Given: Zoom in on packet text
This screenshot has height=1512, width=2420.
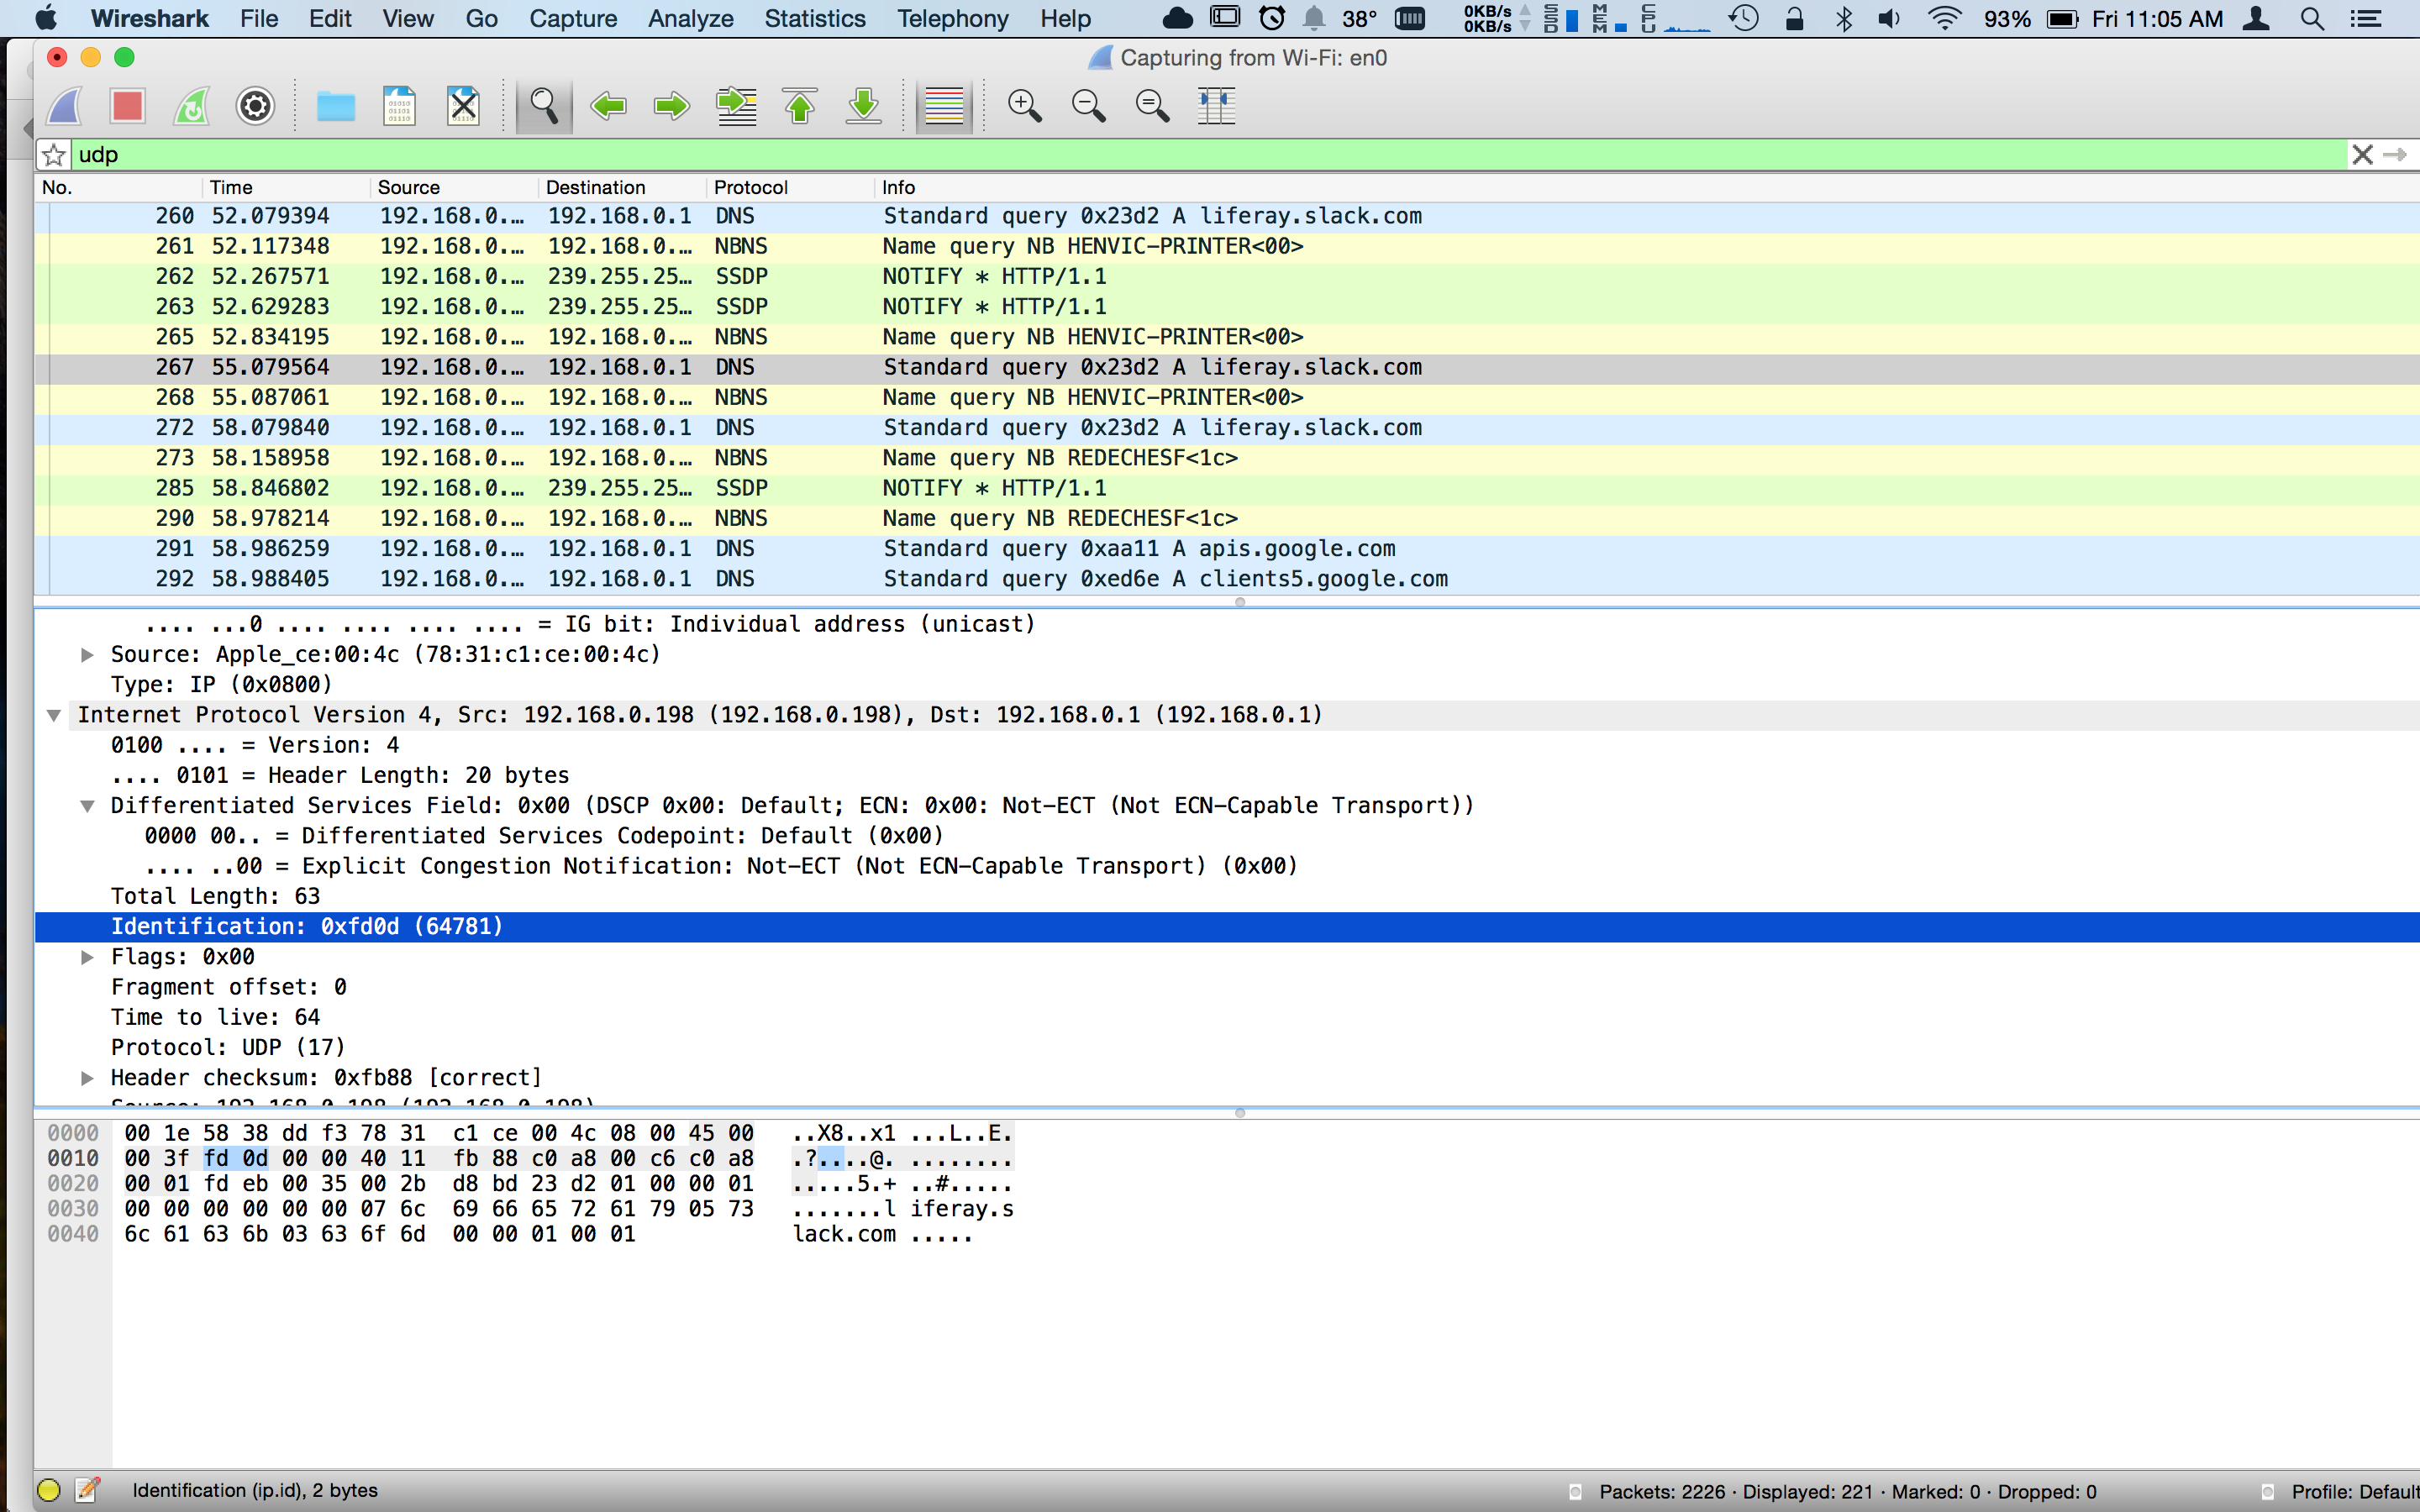Looking at the screenshot, I should (1024, 106).
